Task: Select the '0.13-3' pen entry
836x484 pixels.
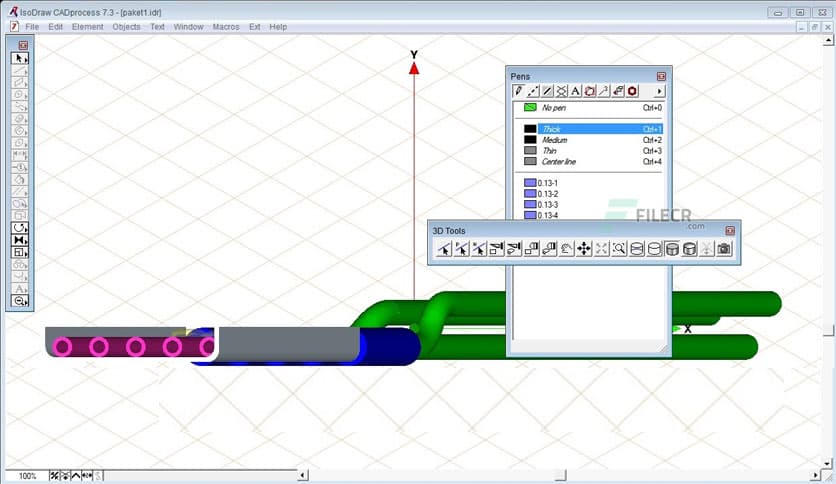Action: click(541, 205)
